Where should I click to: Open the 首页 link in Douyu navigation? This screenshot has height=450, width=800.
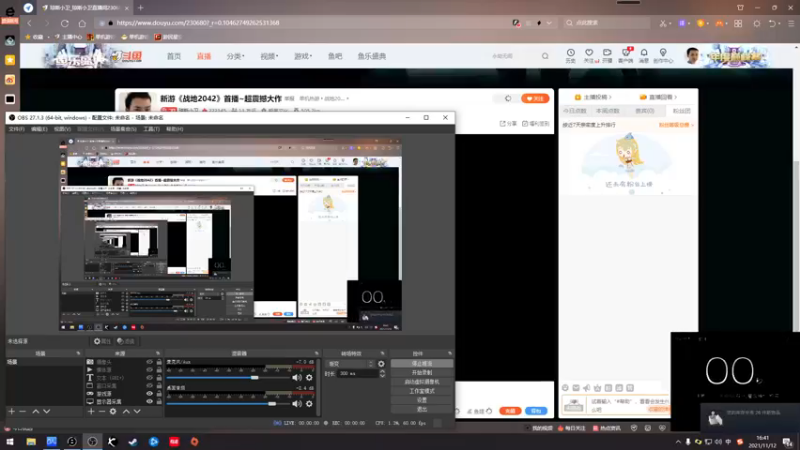[174, 56]
